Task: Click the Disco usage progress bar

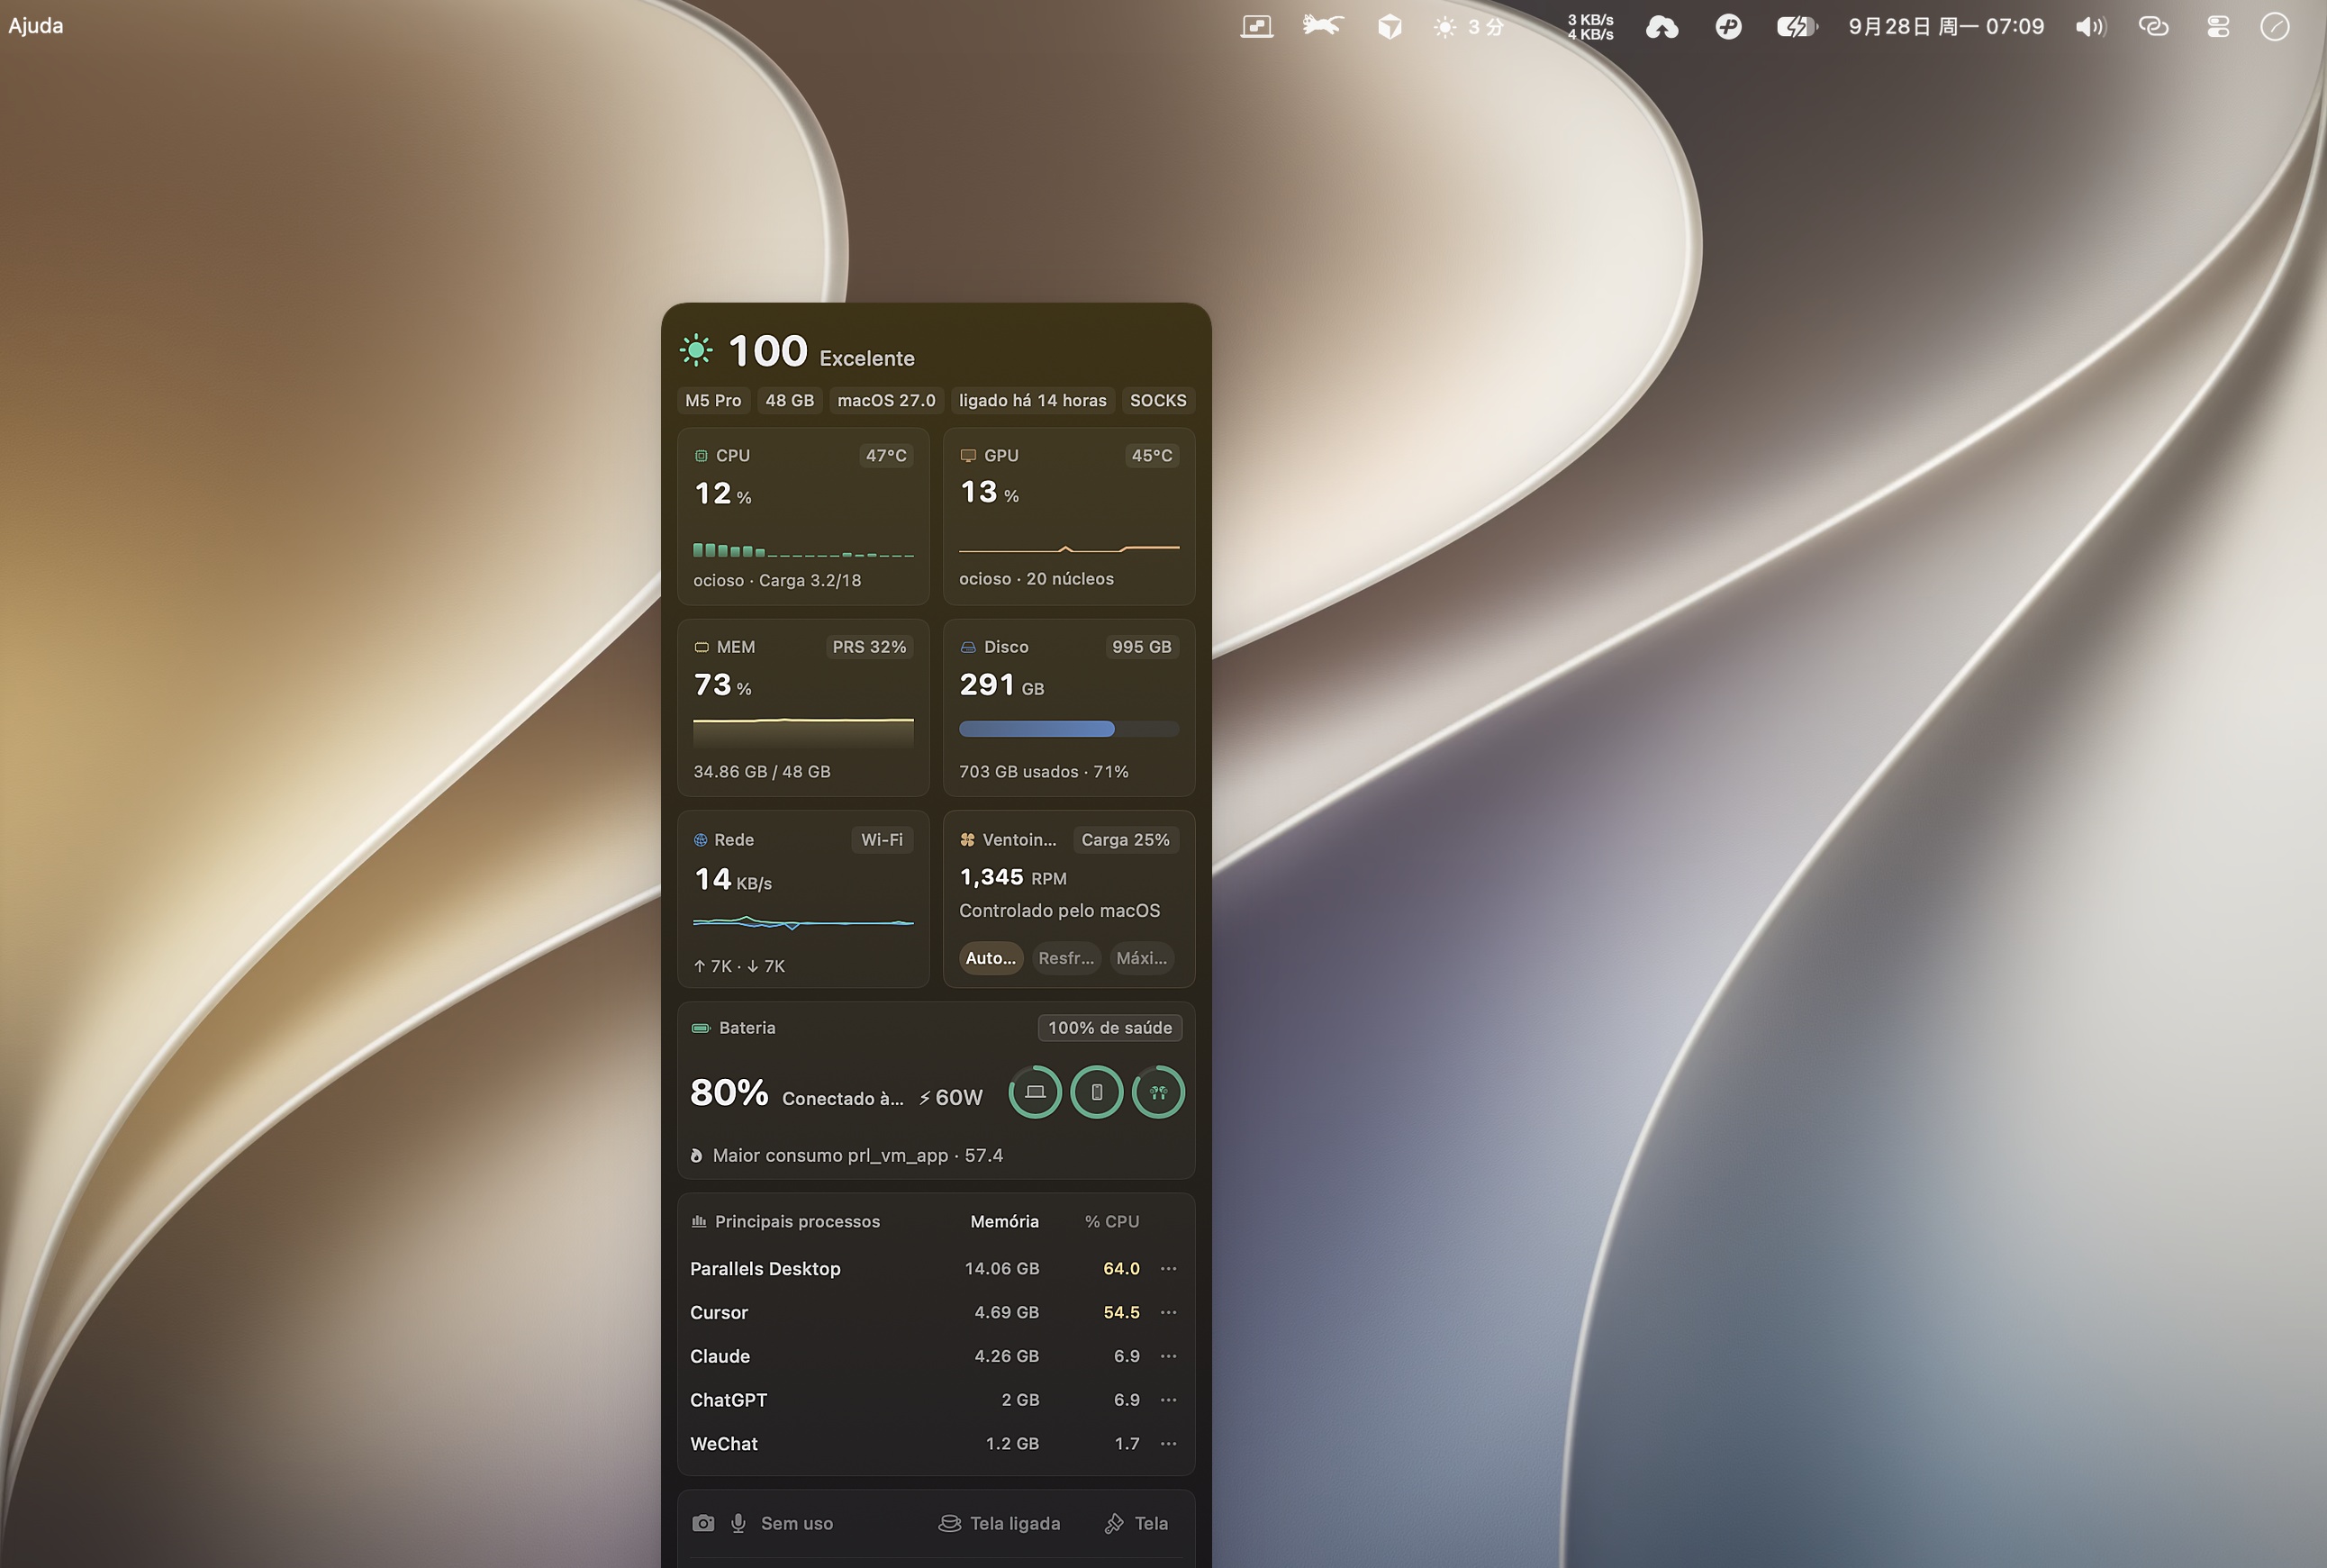Action: pyautogui.click(x=1069, y=729)
